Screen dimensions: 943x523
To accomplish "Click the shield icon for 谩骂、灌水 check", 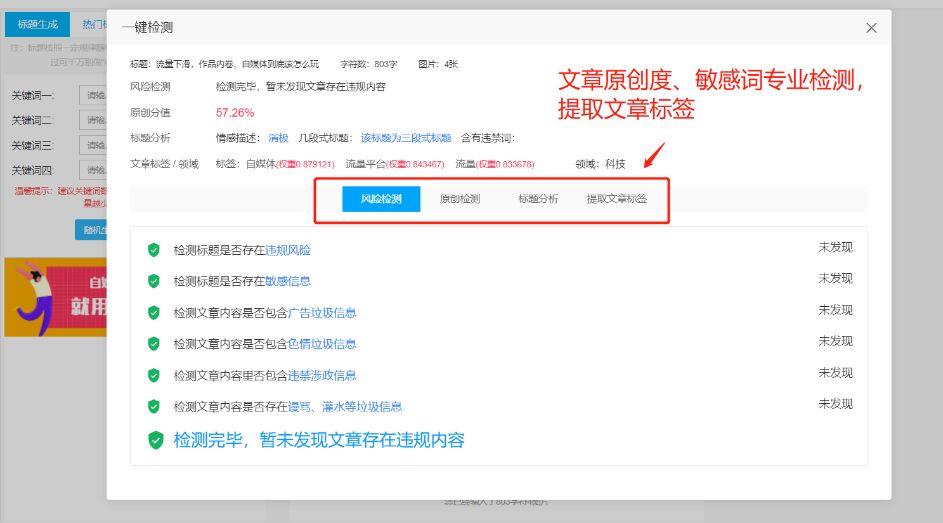I will pos(154,407).
